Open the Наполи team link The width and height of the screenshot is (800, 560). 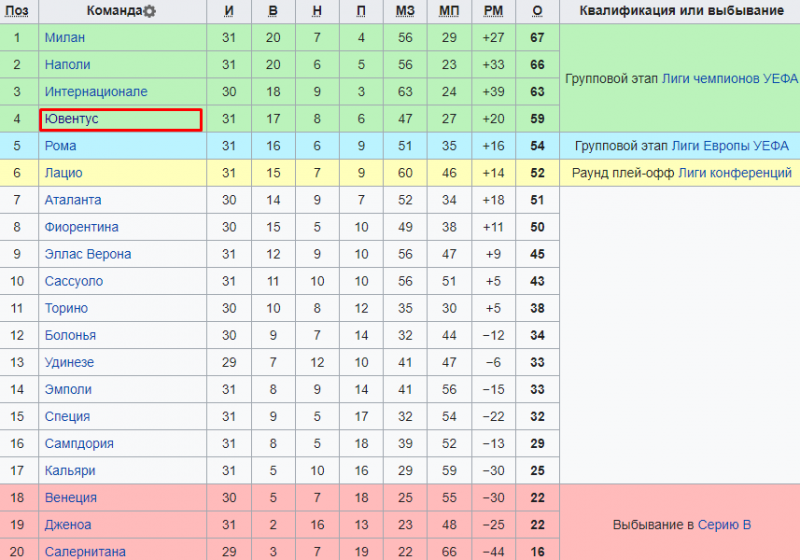point(67,65)
